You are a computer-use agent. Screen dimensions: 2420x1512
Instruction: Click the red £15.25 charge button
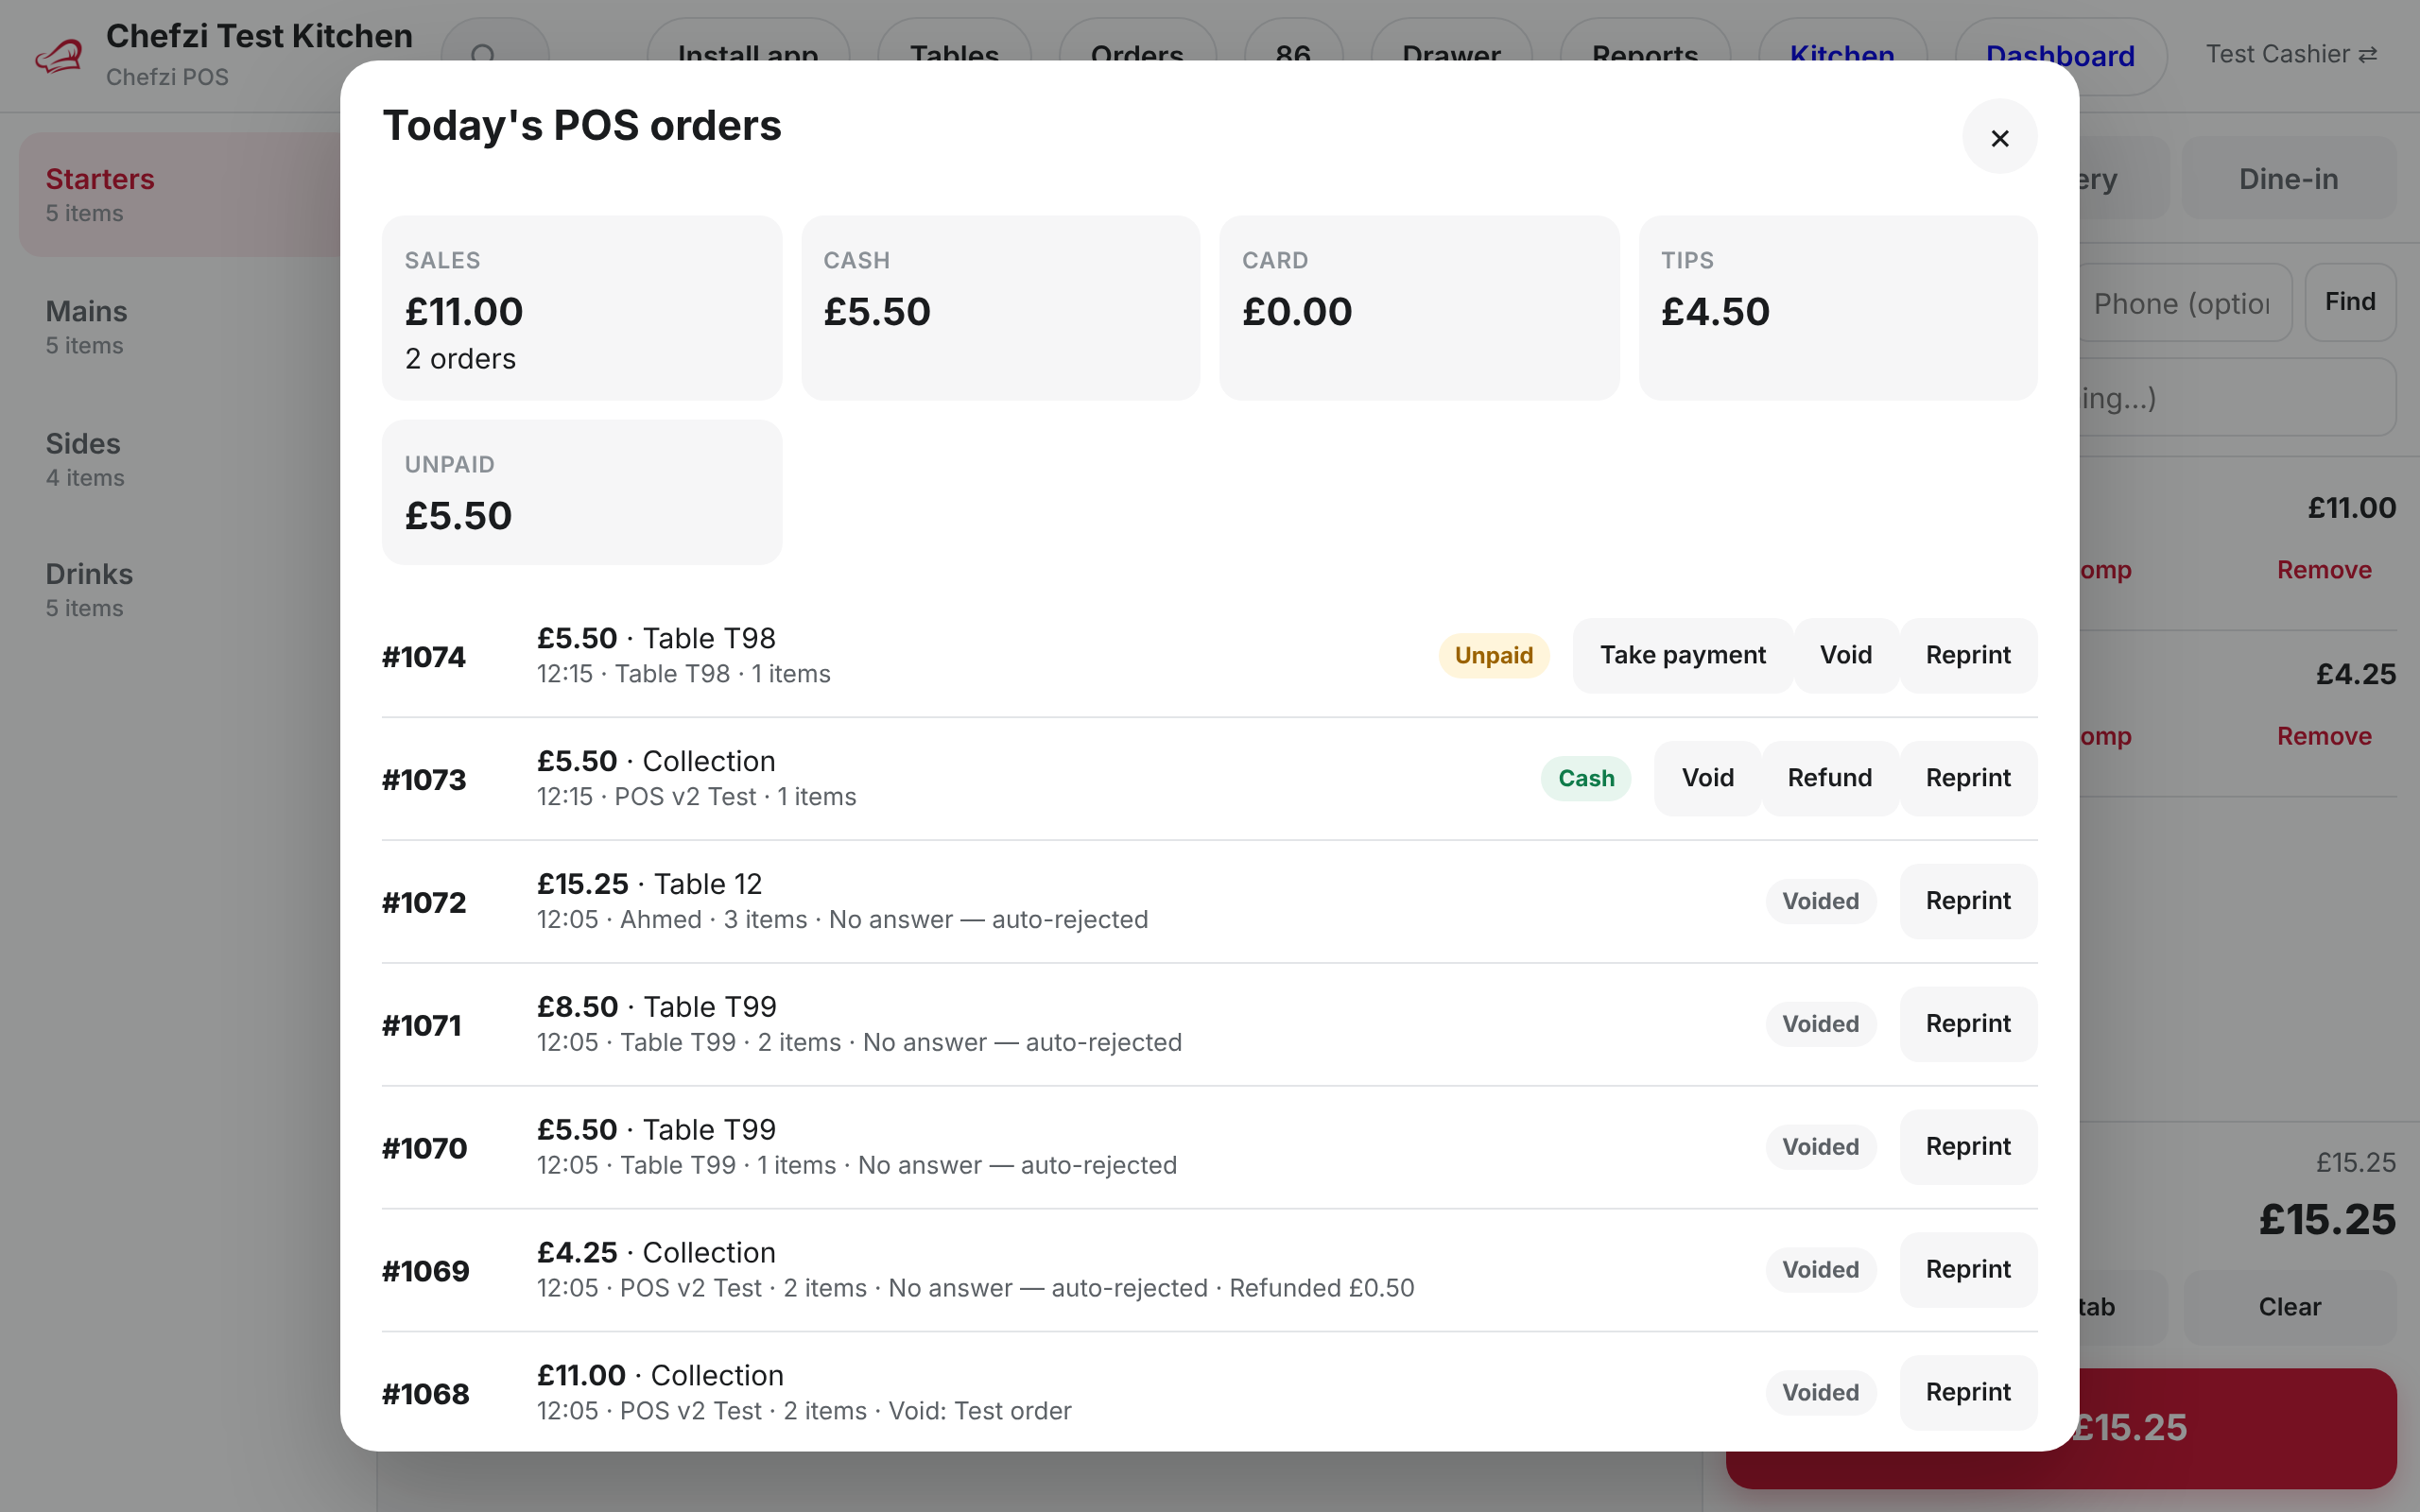pos(2061,1428)
